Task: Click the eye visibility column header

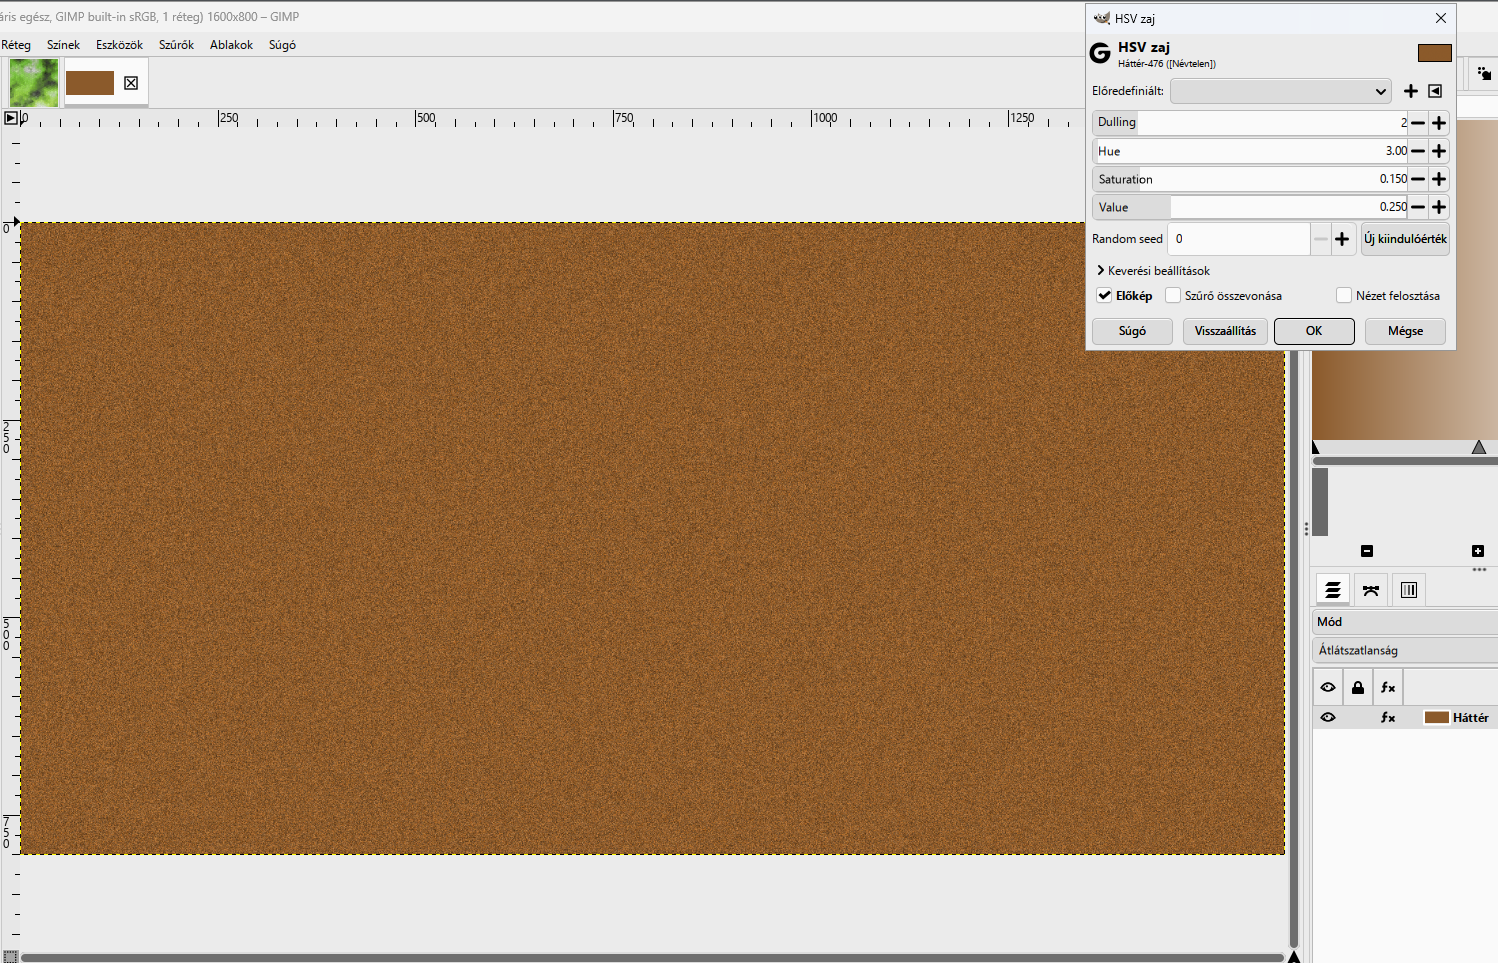Action: tap(1328, 687)
